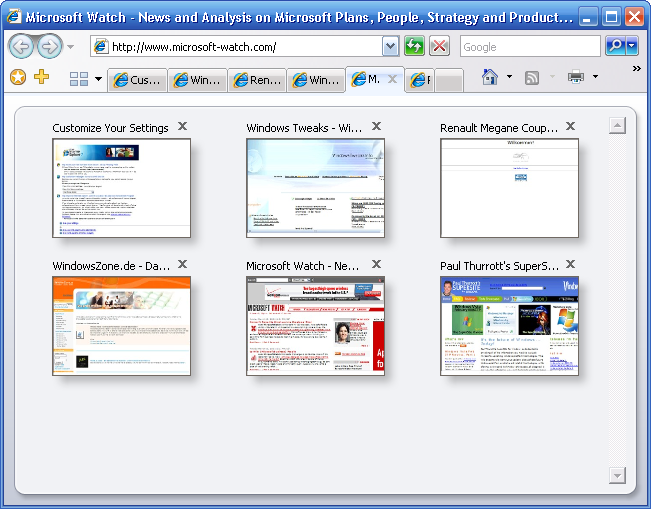Close the Windows Tweaks thumbnail with its X
Viewport: 651px width, 509px height.
pos(376,126)
